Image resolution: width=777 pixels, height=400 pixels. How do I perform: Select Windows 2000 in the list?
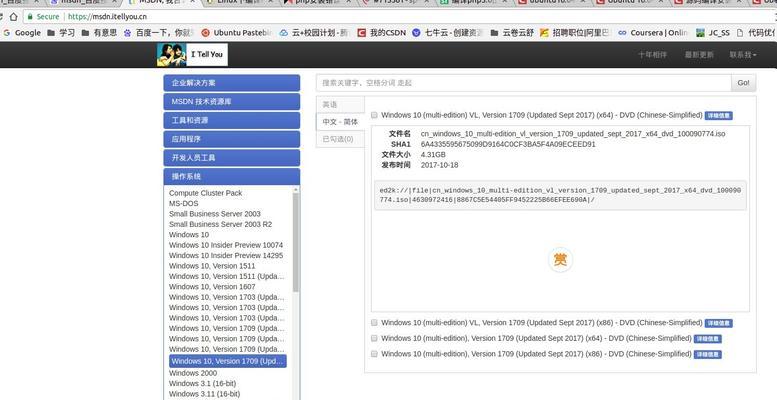(x=193, y=373)
